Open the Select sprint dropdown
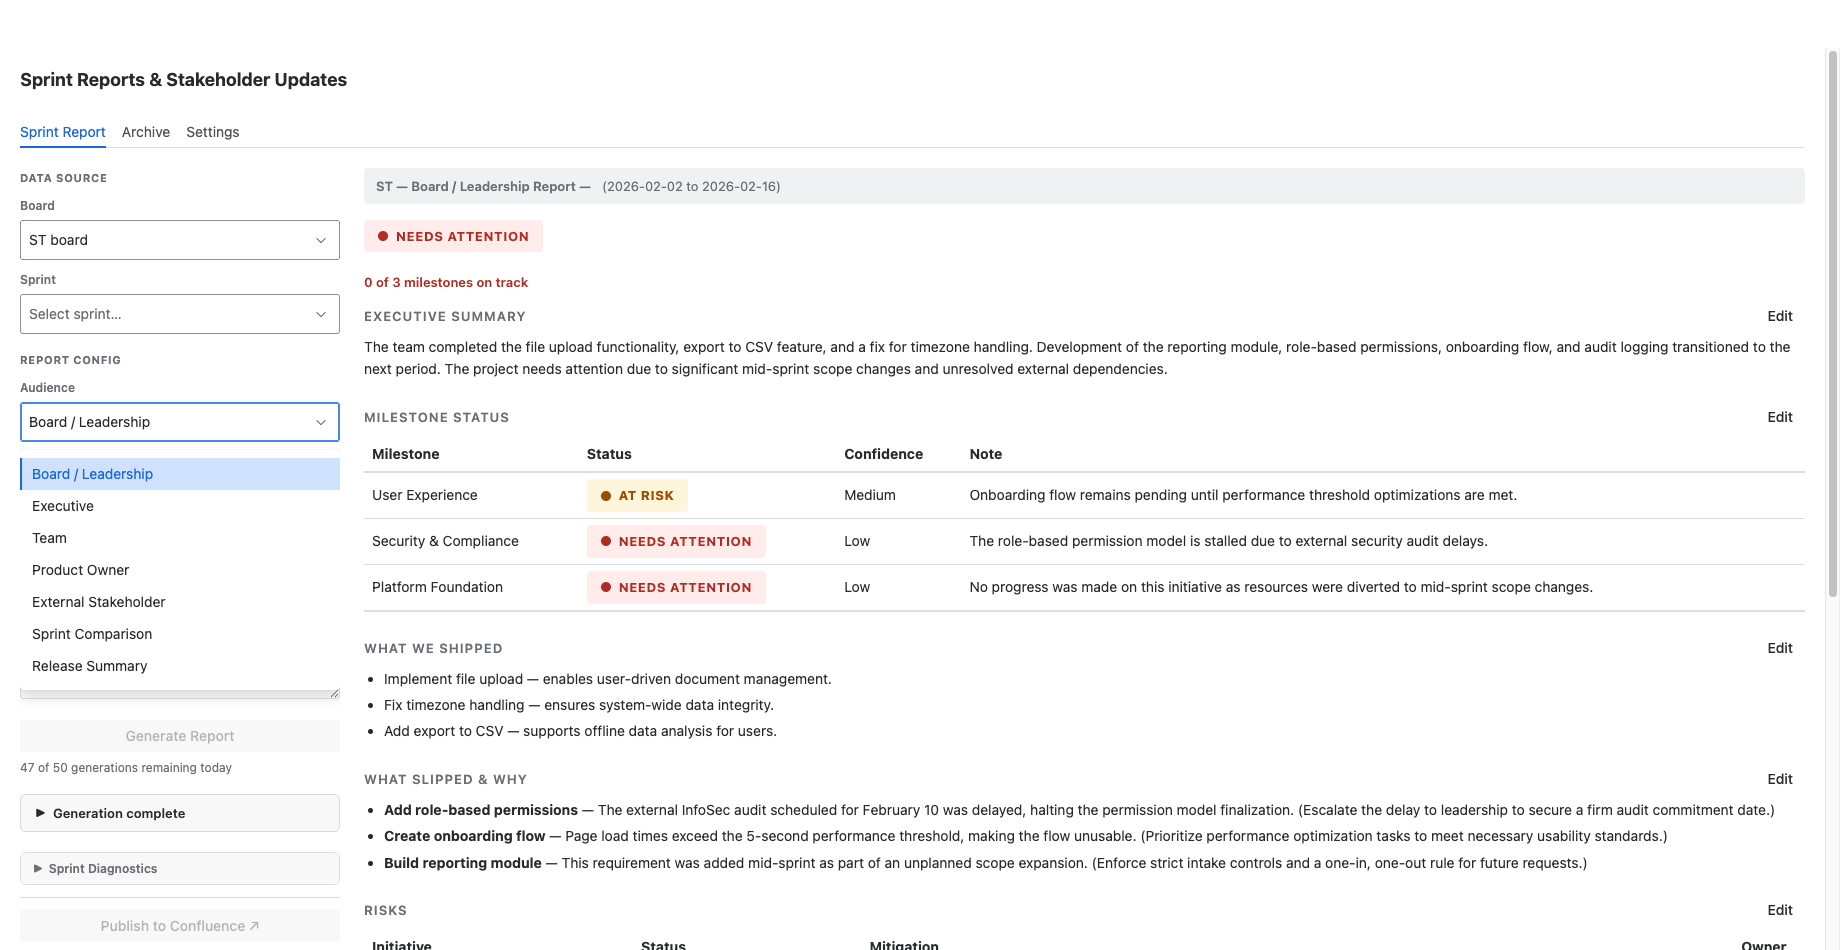 pyautogui.click(x=179, y=314)
